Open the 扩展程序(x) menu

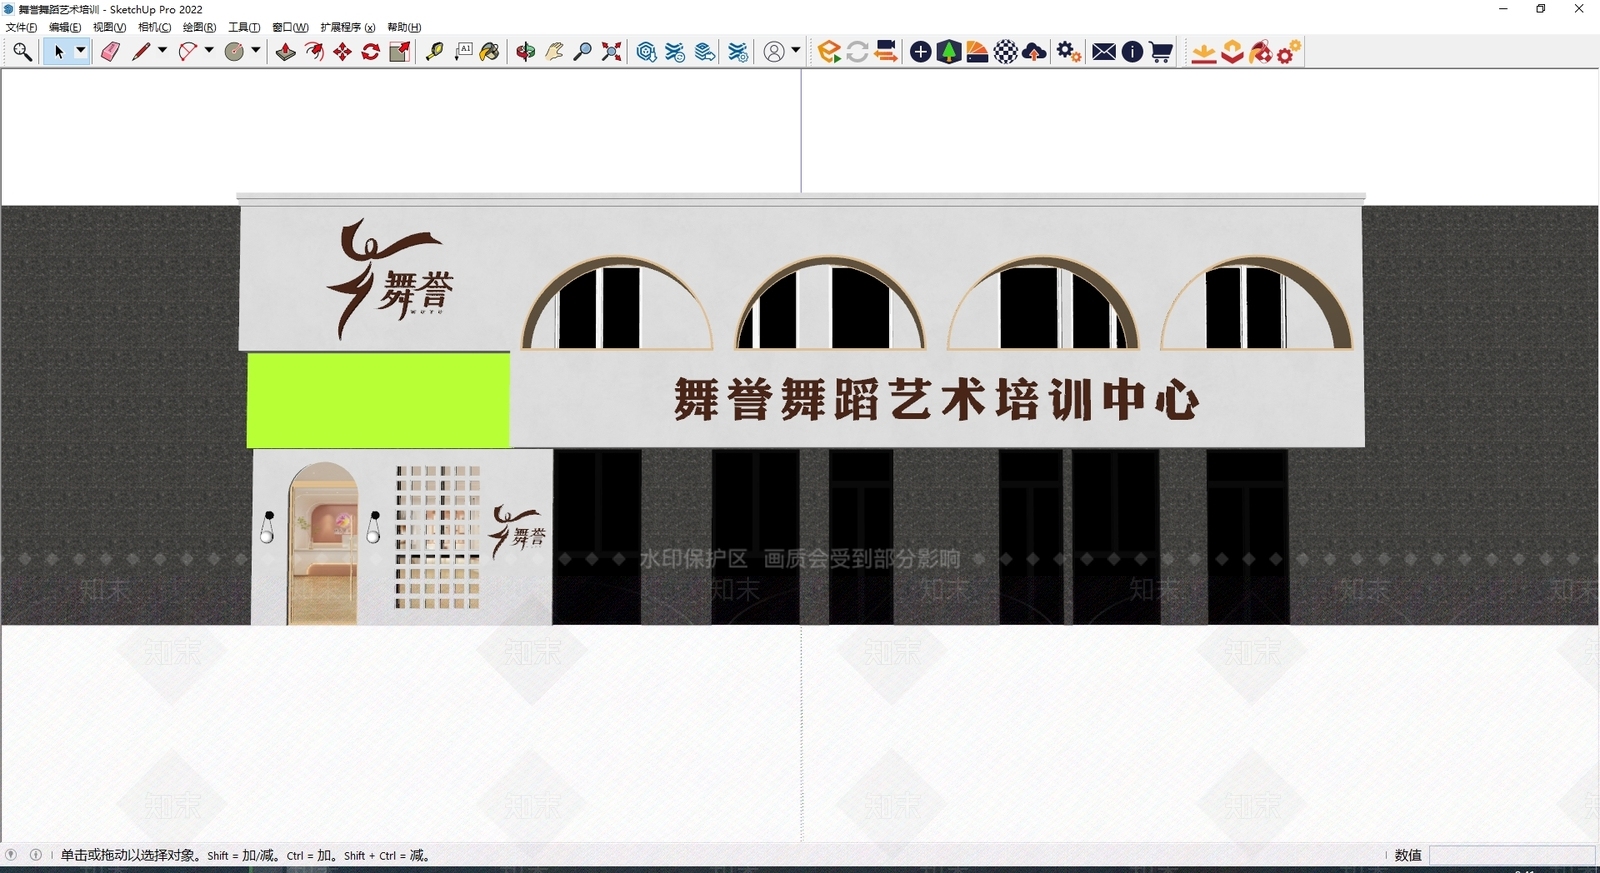[348, 27]
